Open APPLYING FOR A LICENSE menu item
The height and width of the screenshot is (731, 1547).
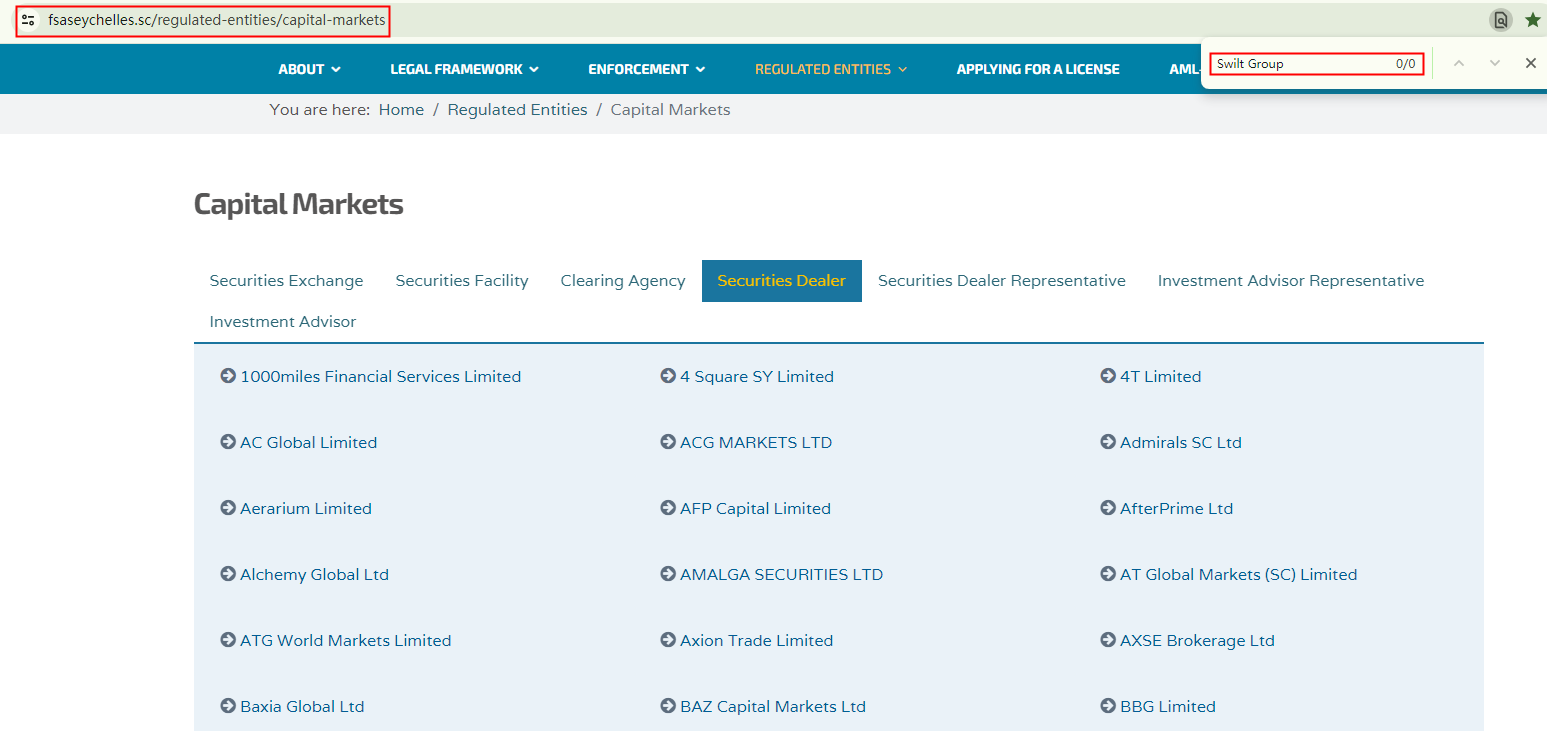tap(1037, 69)
